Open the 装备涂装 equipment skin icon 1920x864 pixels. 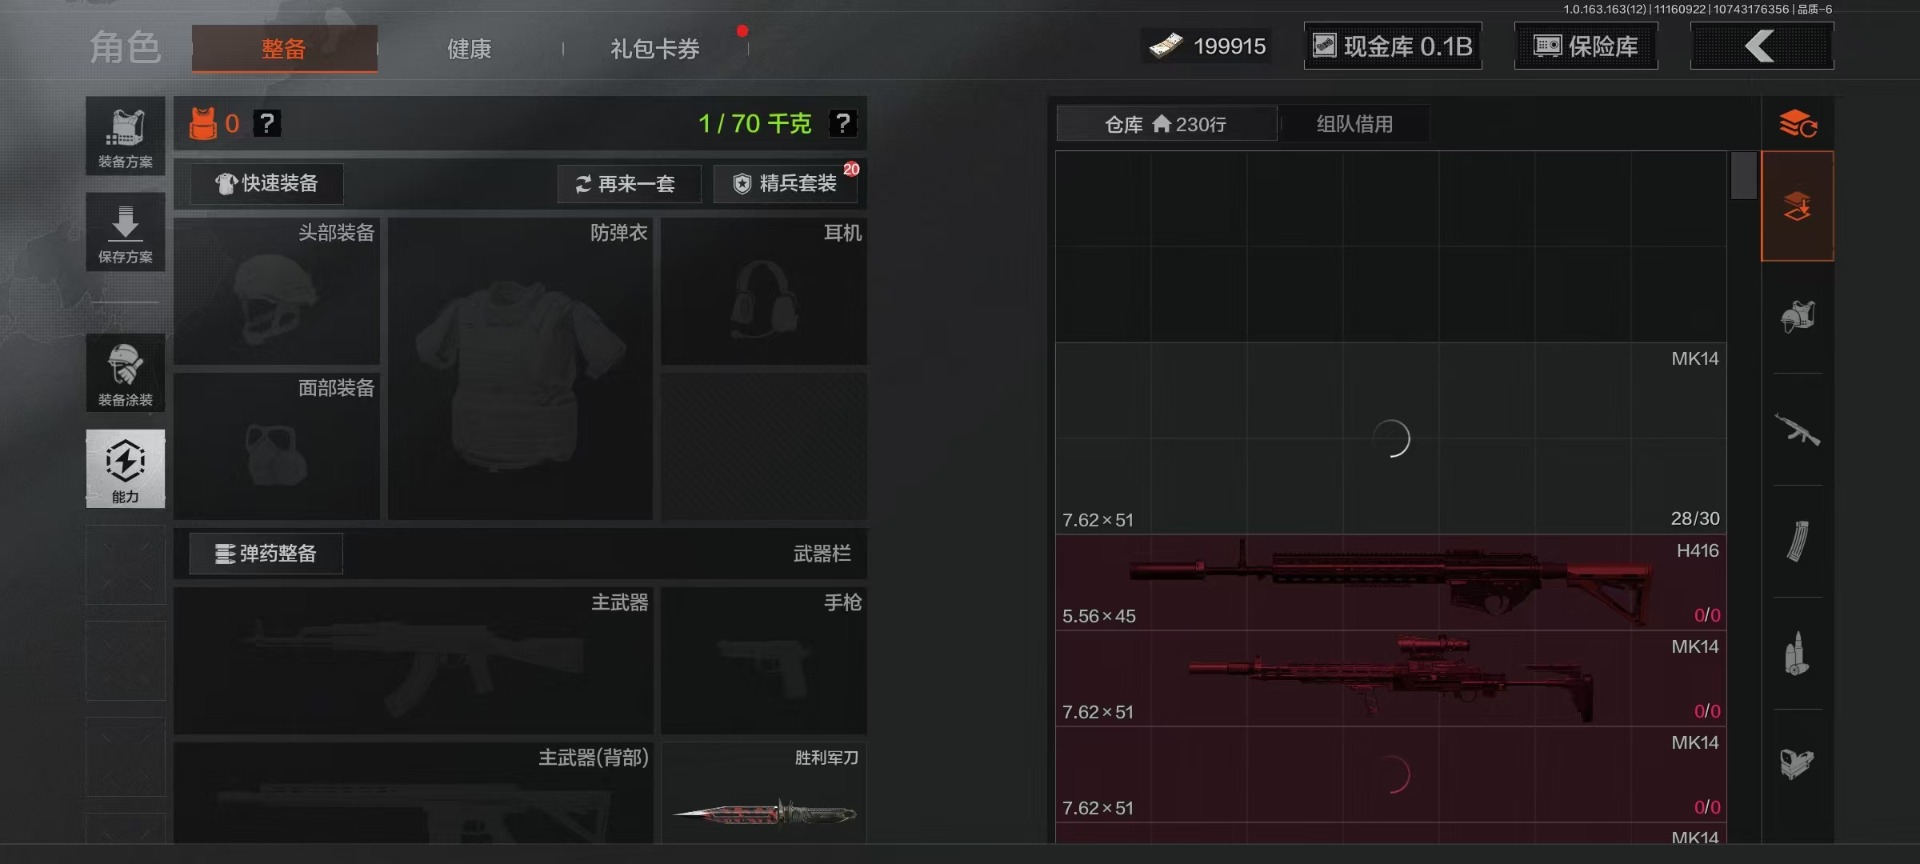125,373
